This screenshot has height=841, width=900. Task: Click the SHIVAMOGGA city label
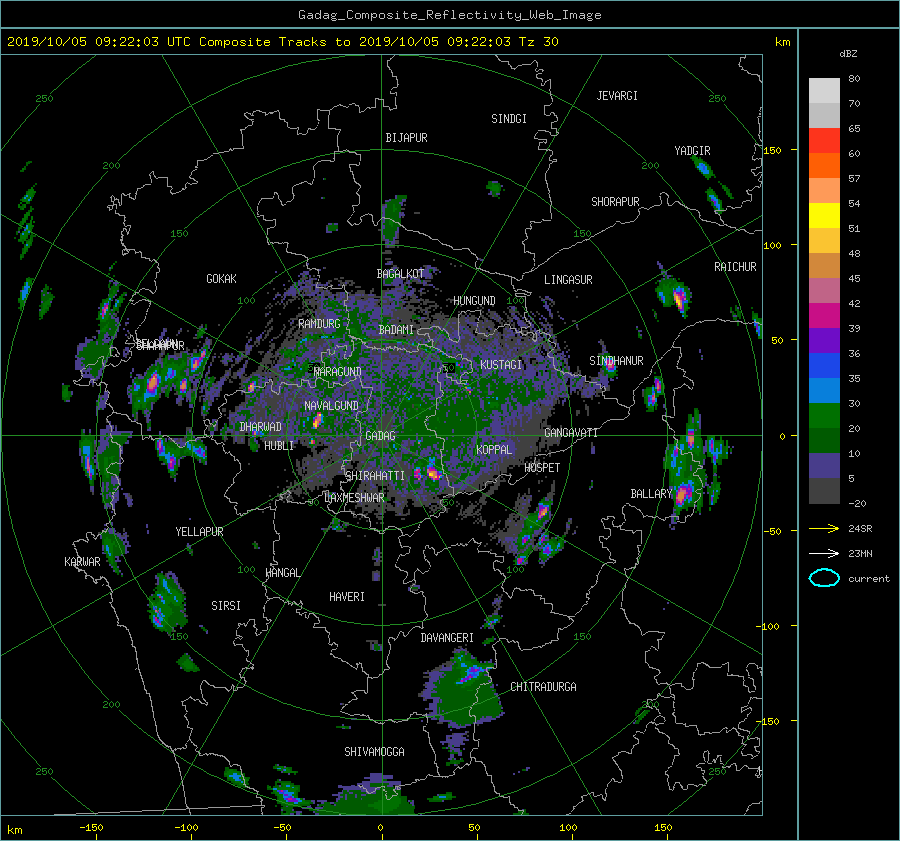[374, 751]
